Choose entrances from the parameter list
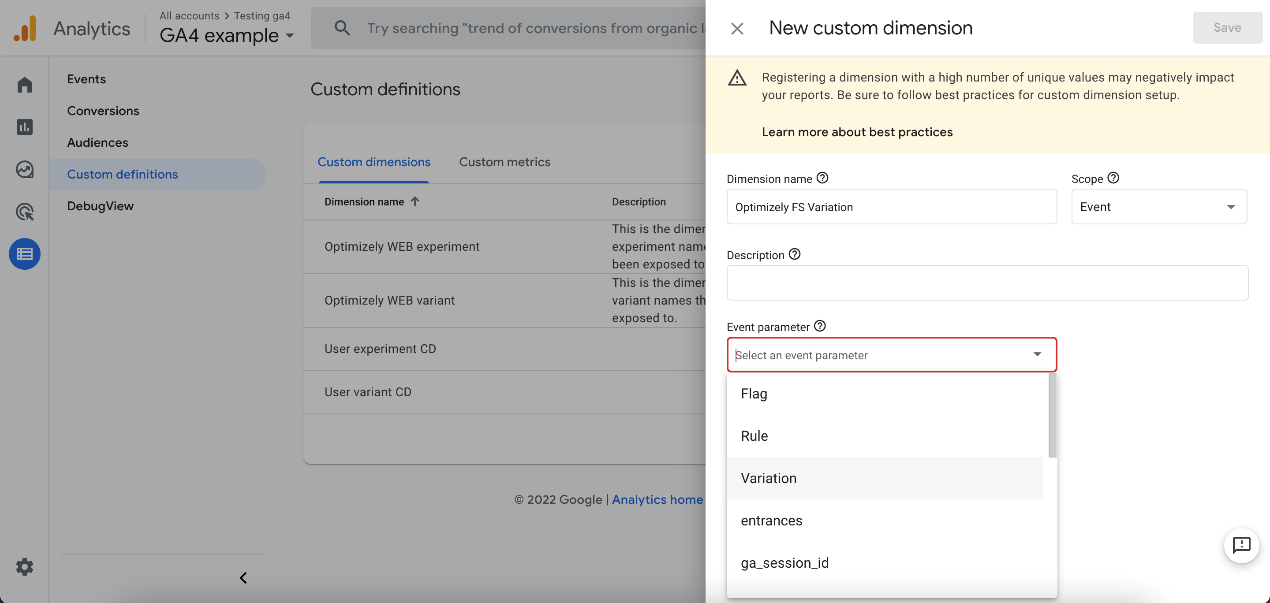 coord(885,521)
